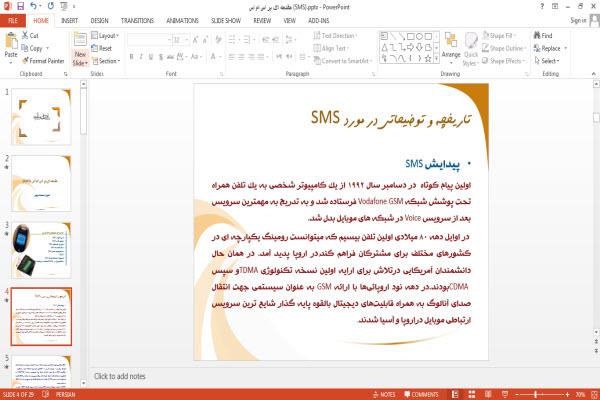Screen dimensions: 600x400
Task: Open PowerPoint Help question mark
Action: tap(542, 6)
